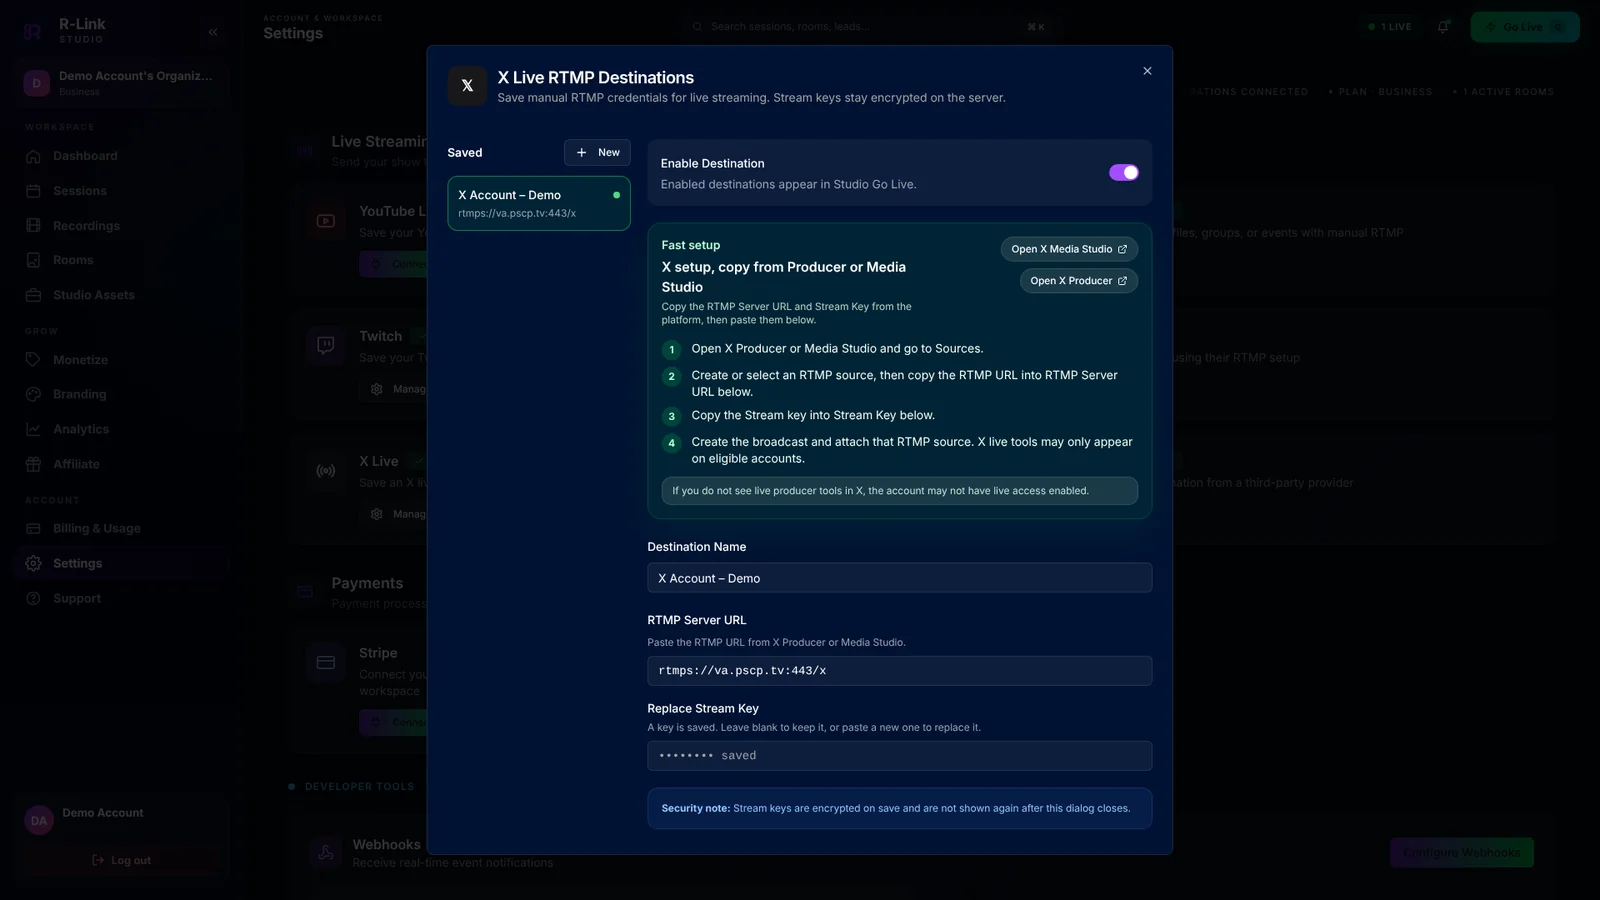
Task: Open Affiliate section
Action: pos(76,464)
